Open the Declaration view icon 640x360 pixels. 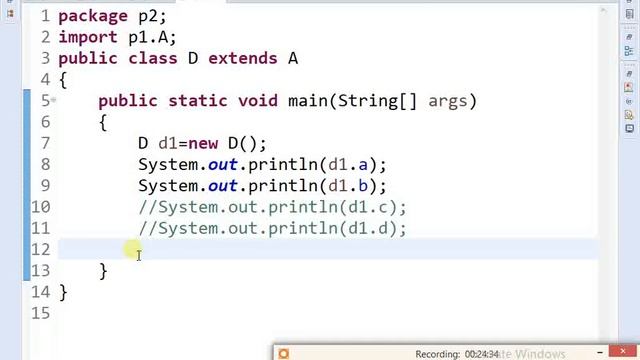(x=629, y=116)
